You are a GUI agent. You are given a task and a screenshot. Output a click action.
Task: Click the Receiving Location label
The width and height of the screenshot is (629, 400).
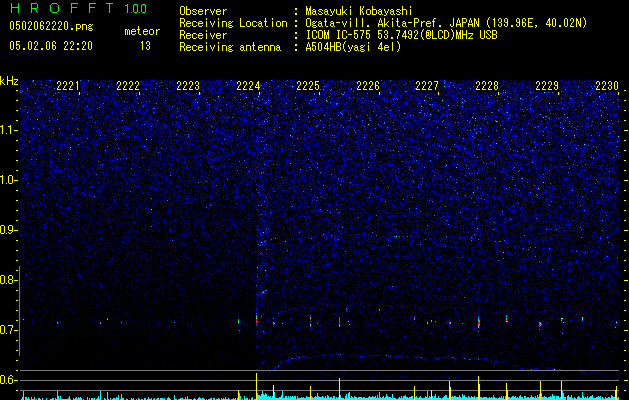pyautogui.click(x=233, y=23)
